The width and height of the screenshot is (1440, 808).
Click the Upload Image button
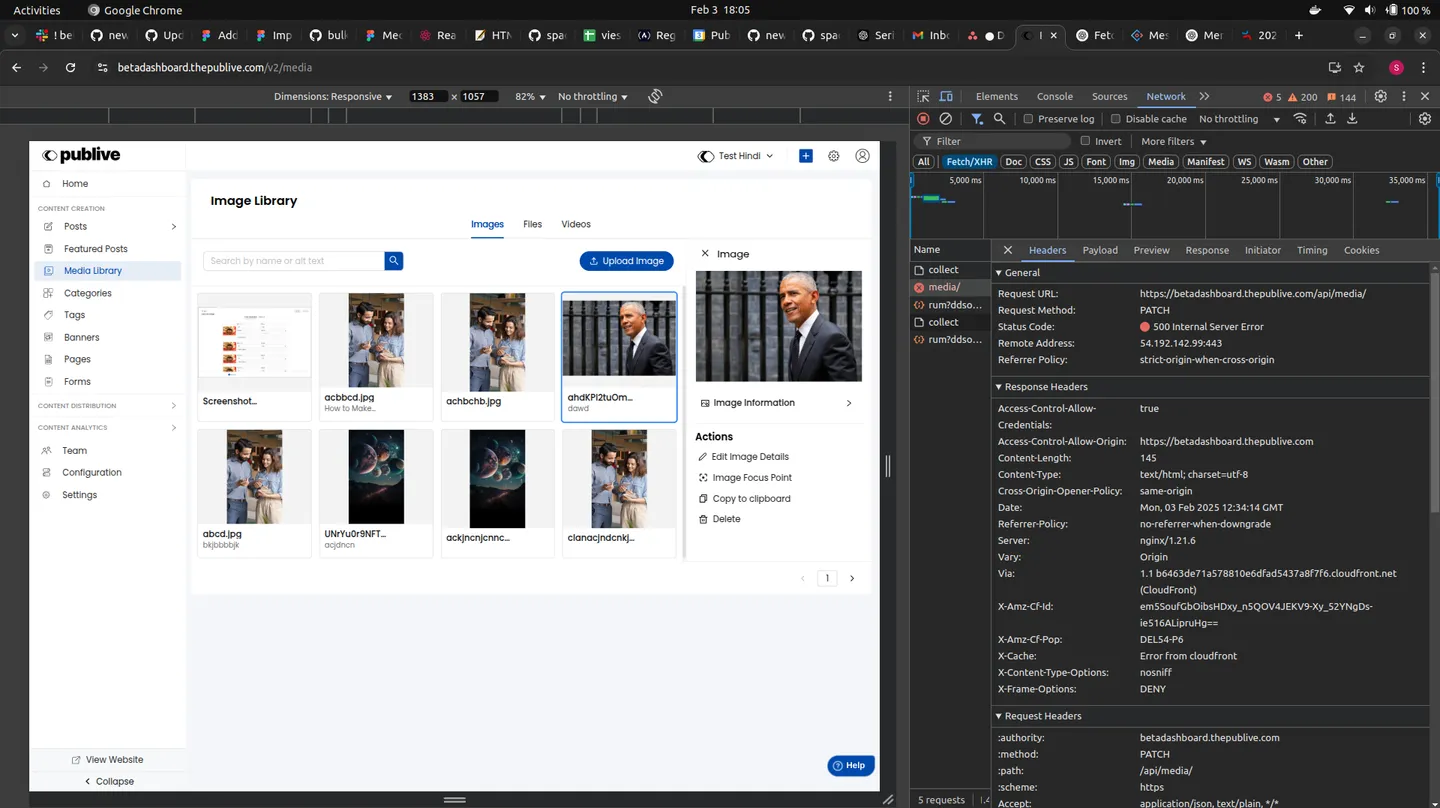(627, 261)
